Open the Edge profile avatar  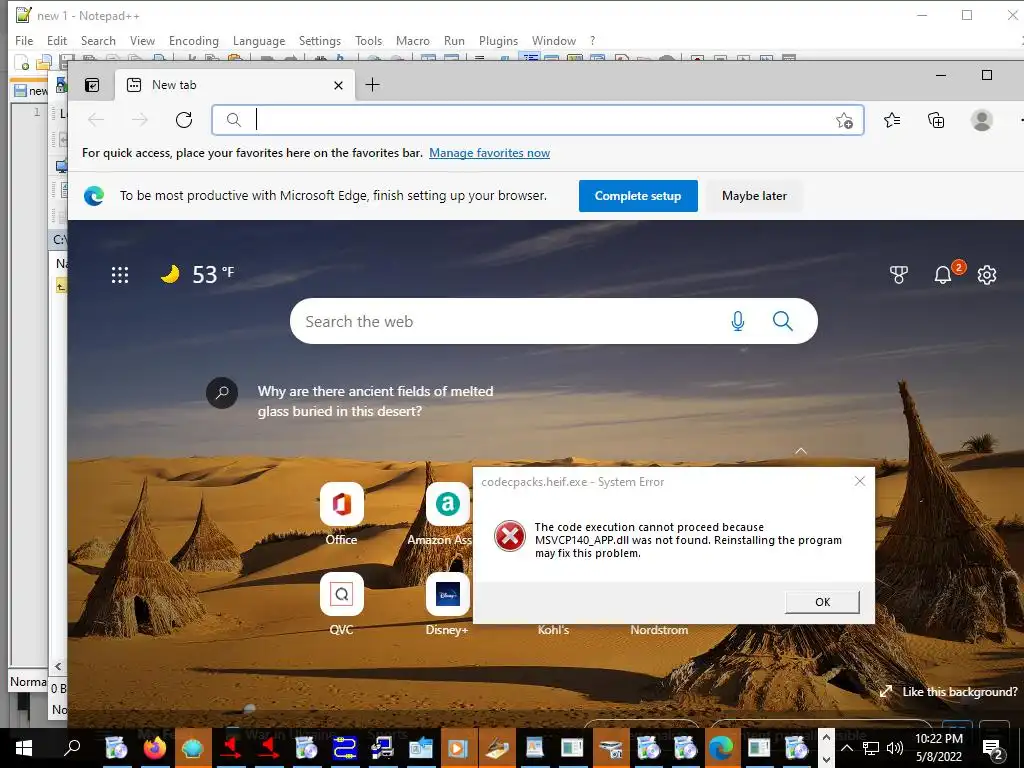pos(982,120)
